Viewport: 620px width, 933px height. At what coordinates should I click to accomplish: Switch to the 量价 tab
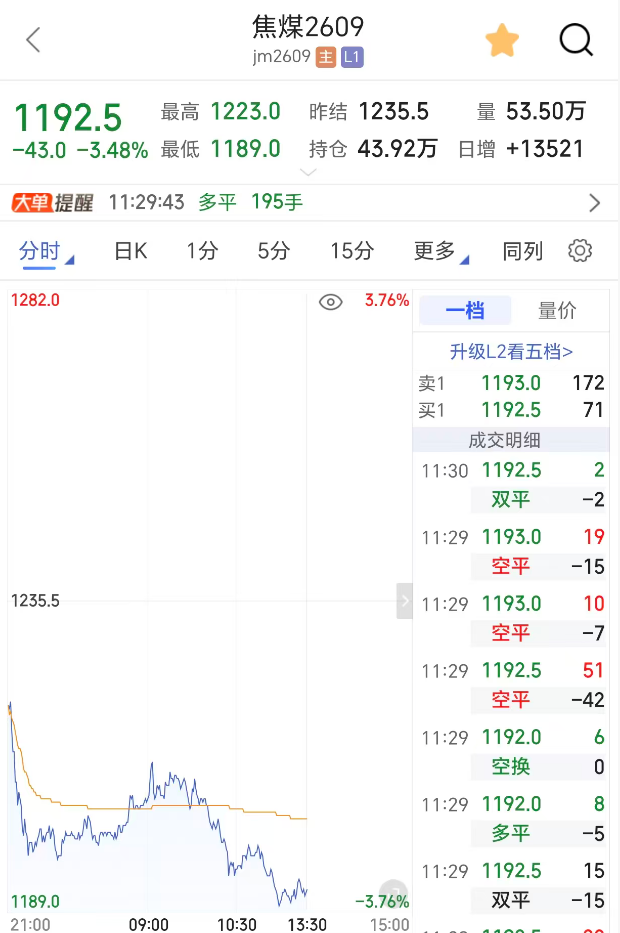tap(557, 310)
